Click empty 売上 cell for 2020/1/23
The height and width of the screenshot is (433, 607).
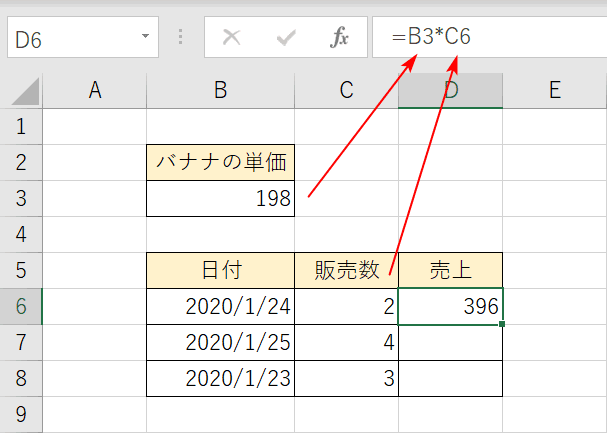(451, 378)
